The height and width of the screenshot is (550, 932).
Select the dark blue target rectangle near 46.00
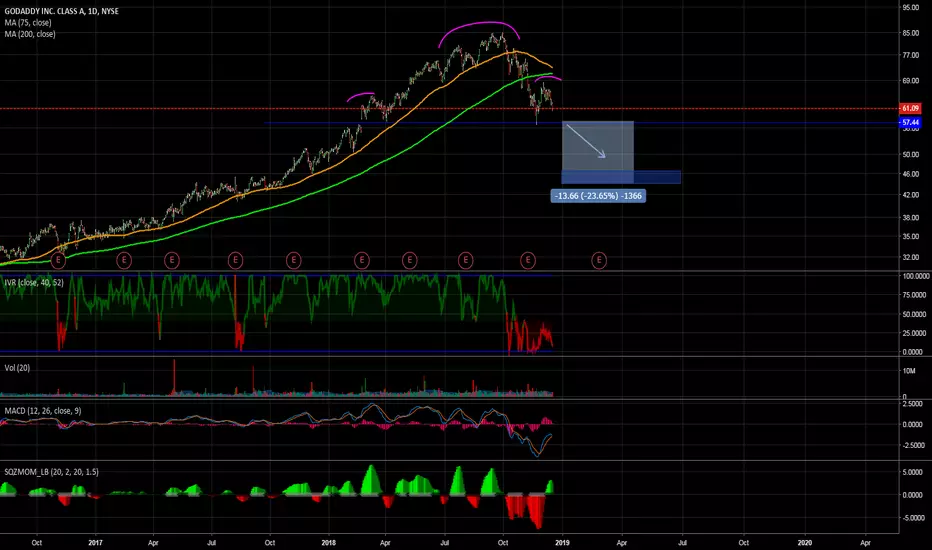tap(621, 177)
